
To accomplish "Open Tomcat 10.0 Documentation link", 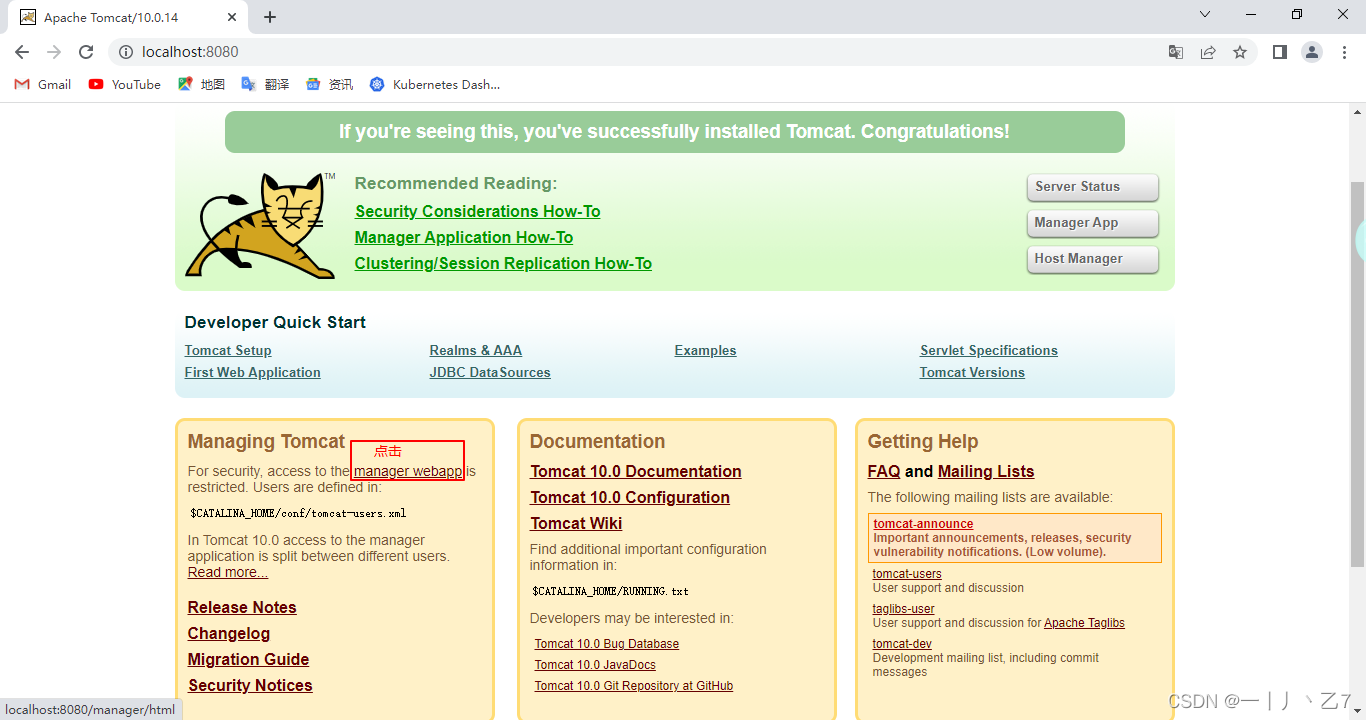I will (x=636, y=471).
